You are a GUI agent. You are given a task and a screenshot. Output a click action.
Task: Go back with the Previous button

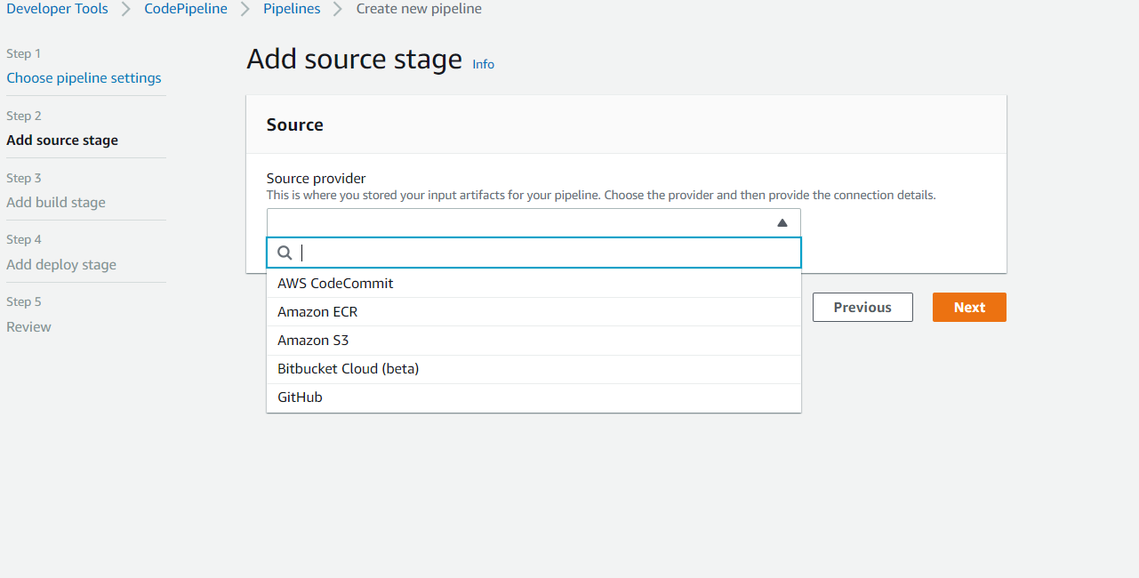[862, 307]
